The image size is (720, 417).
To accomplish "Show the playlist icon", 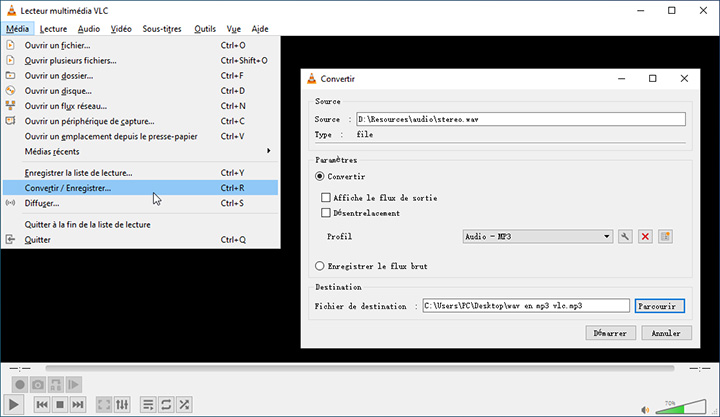I will [x=148, y=405].
